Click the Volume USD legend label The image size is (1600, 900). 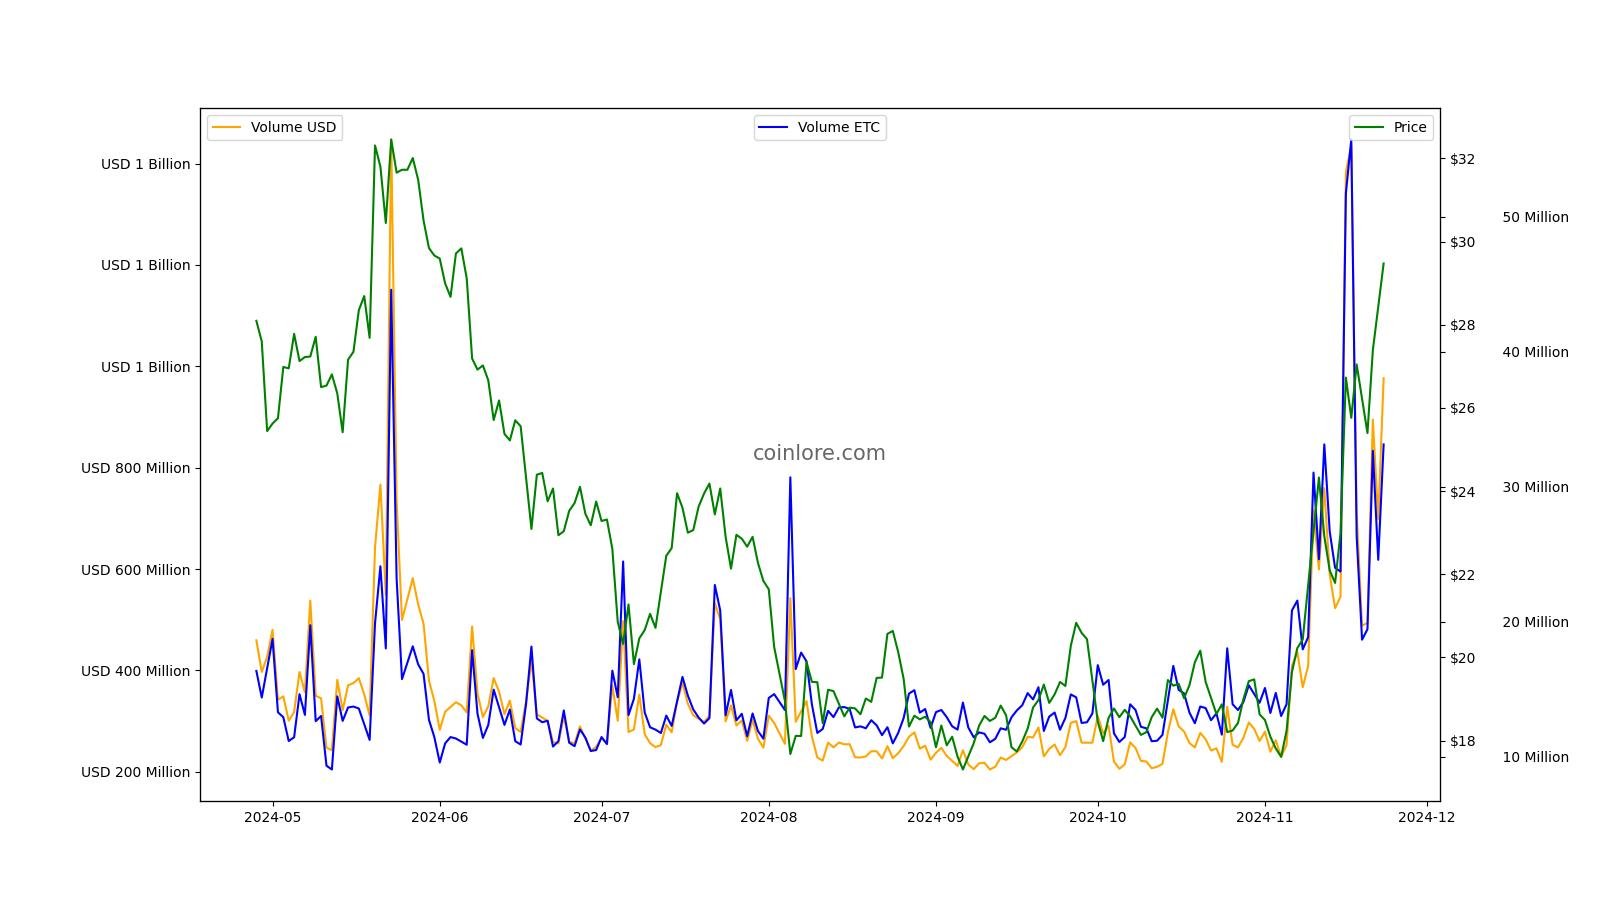click(x=293, y=127)
